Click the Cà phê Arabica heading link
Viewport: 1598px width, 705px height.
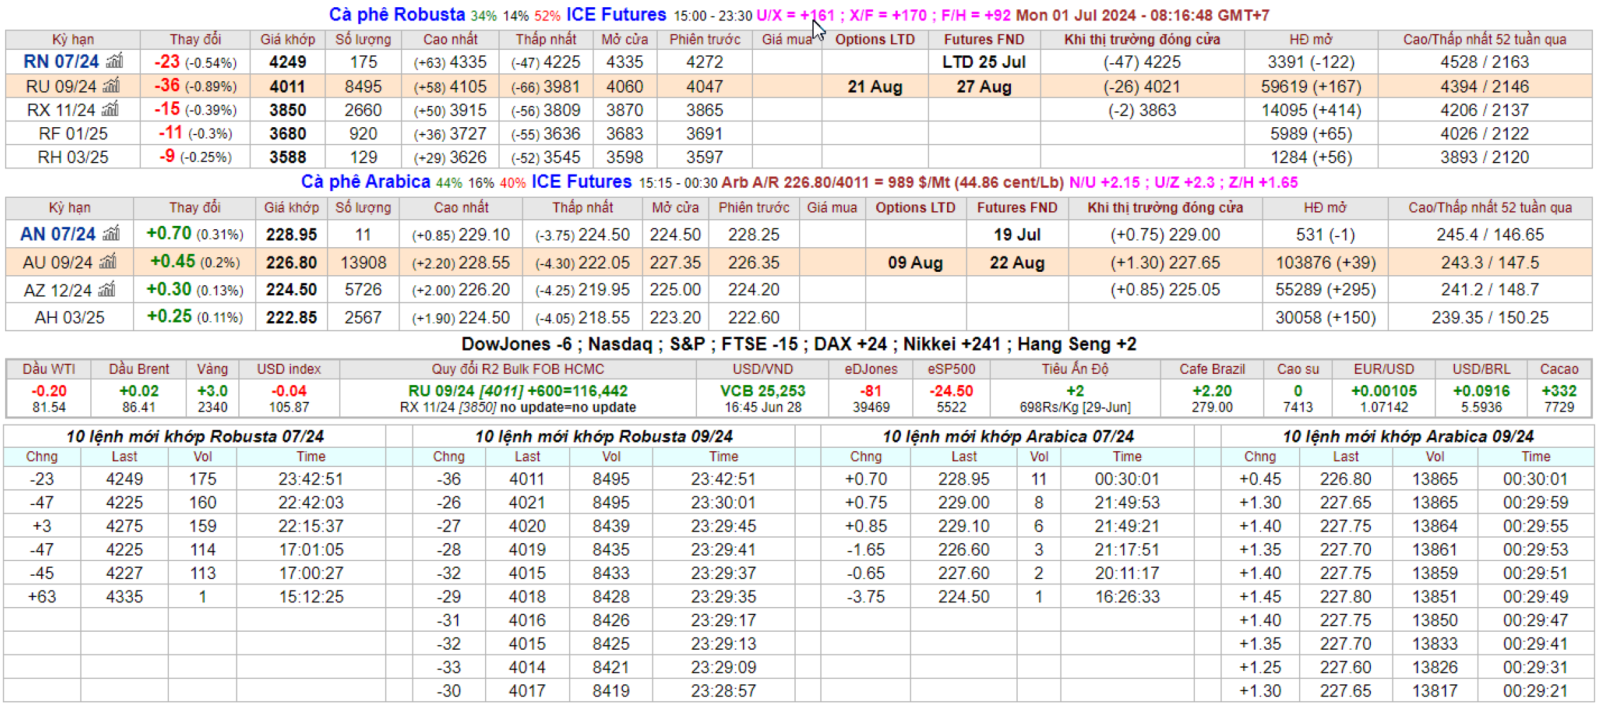pyautogui.click(x=365, y=182)
